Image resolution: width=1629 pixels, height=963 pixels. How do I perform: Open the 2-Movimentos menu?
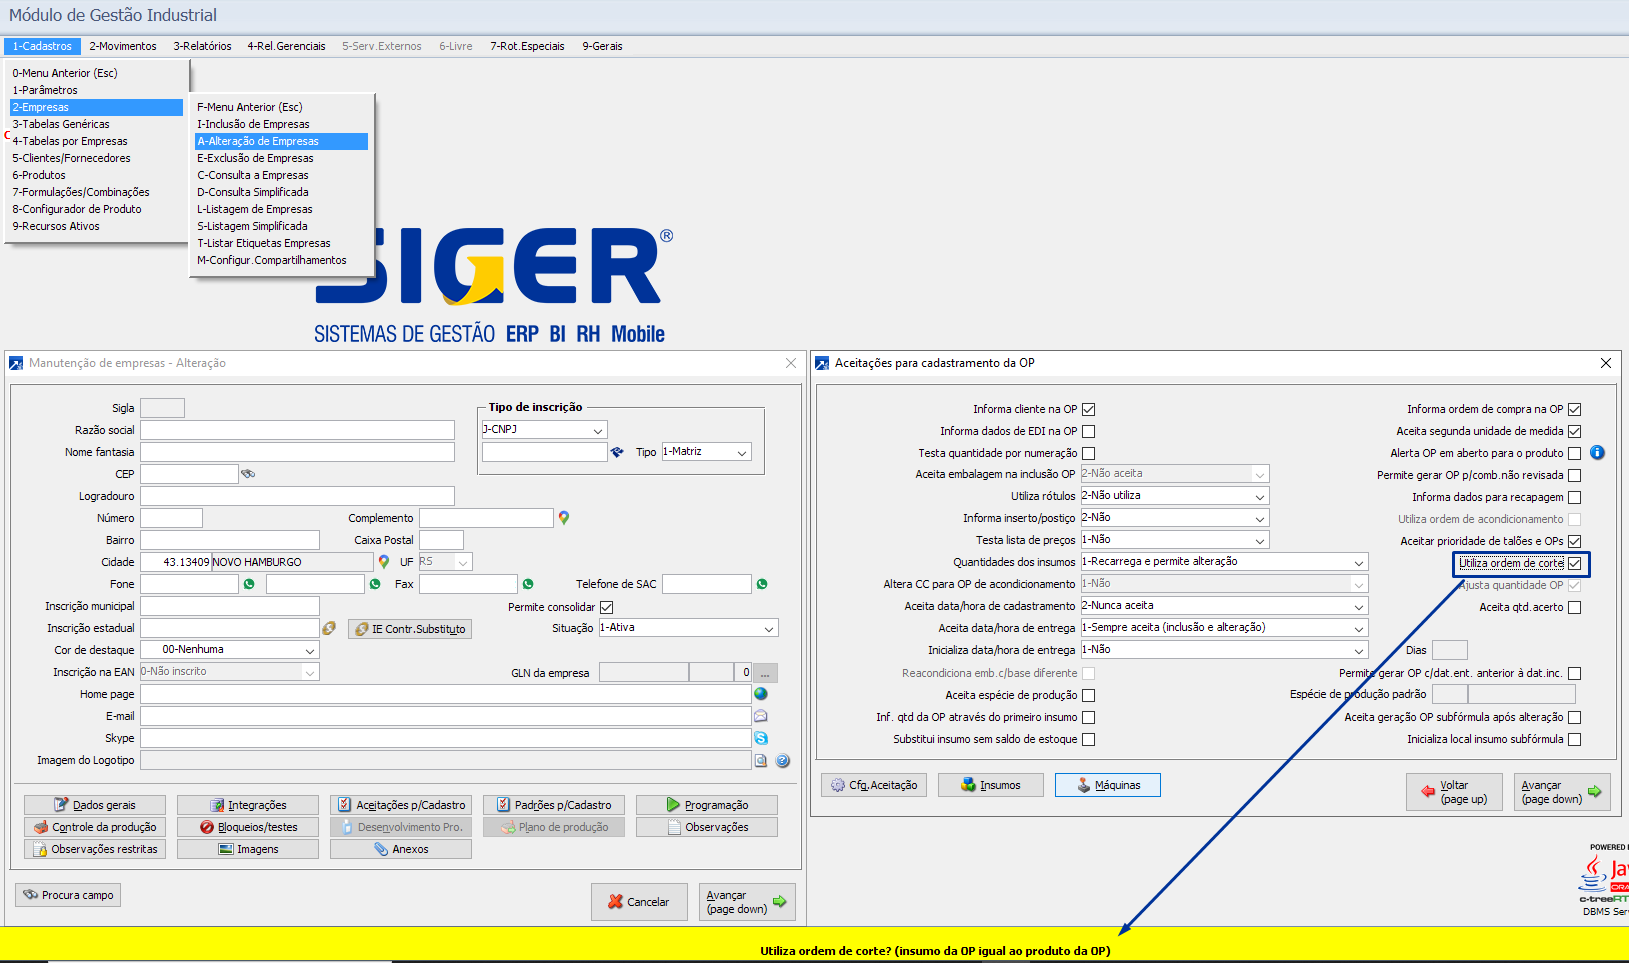point(123,46)
